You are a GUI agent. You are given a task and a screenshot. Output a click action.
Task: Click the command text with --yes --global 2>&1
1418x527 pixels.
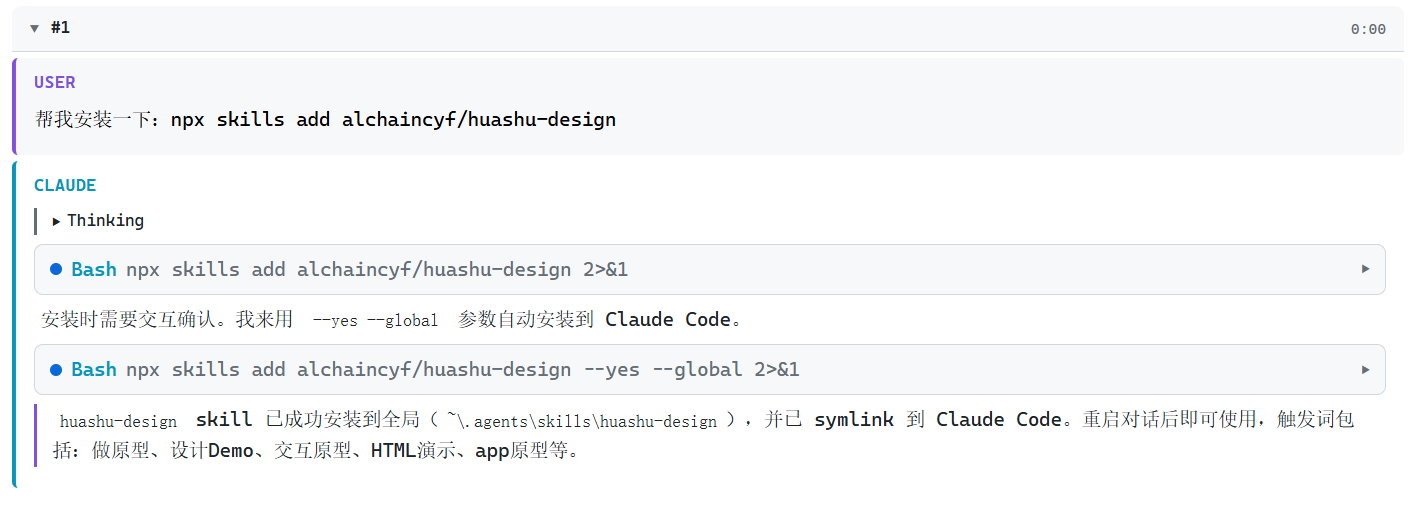point(463,369)
